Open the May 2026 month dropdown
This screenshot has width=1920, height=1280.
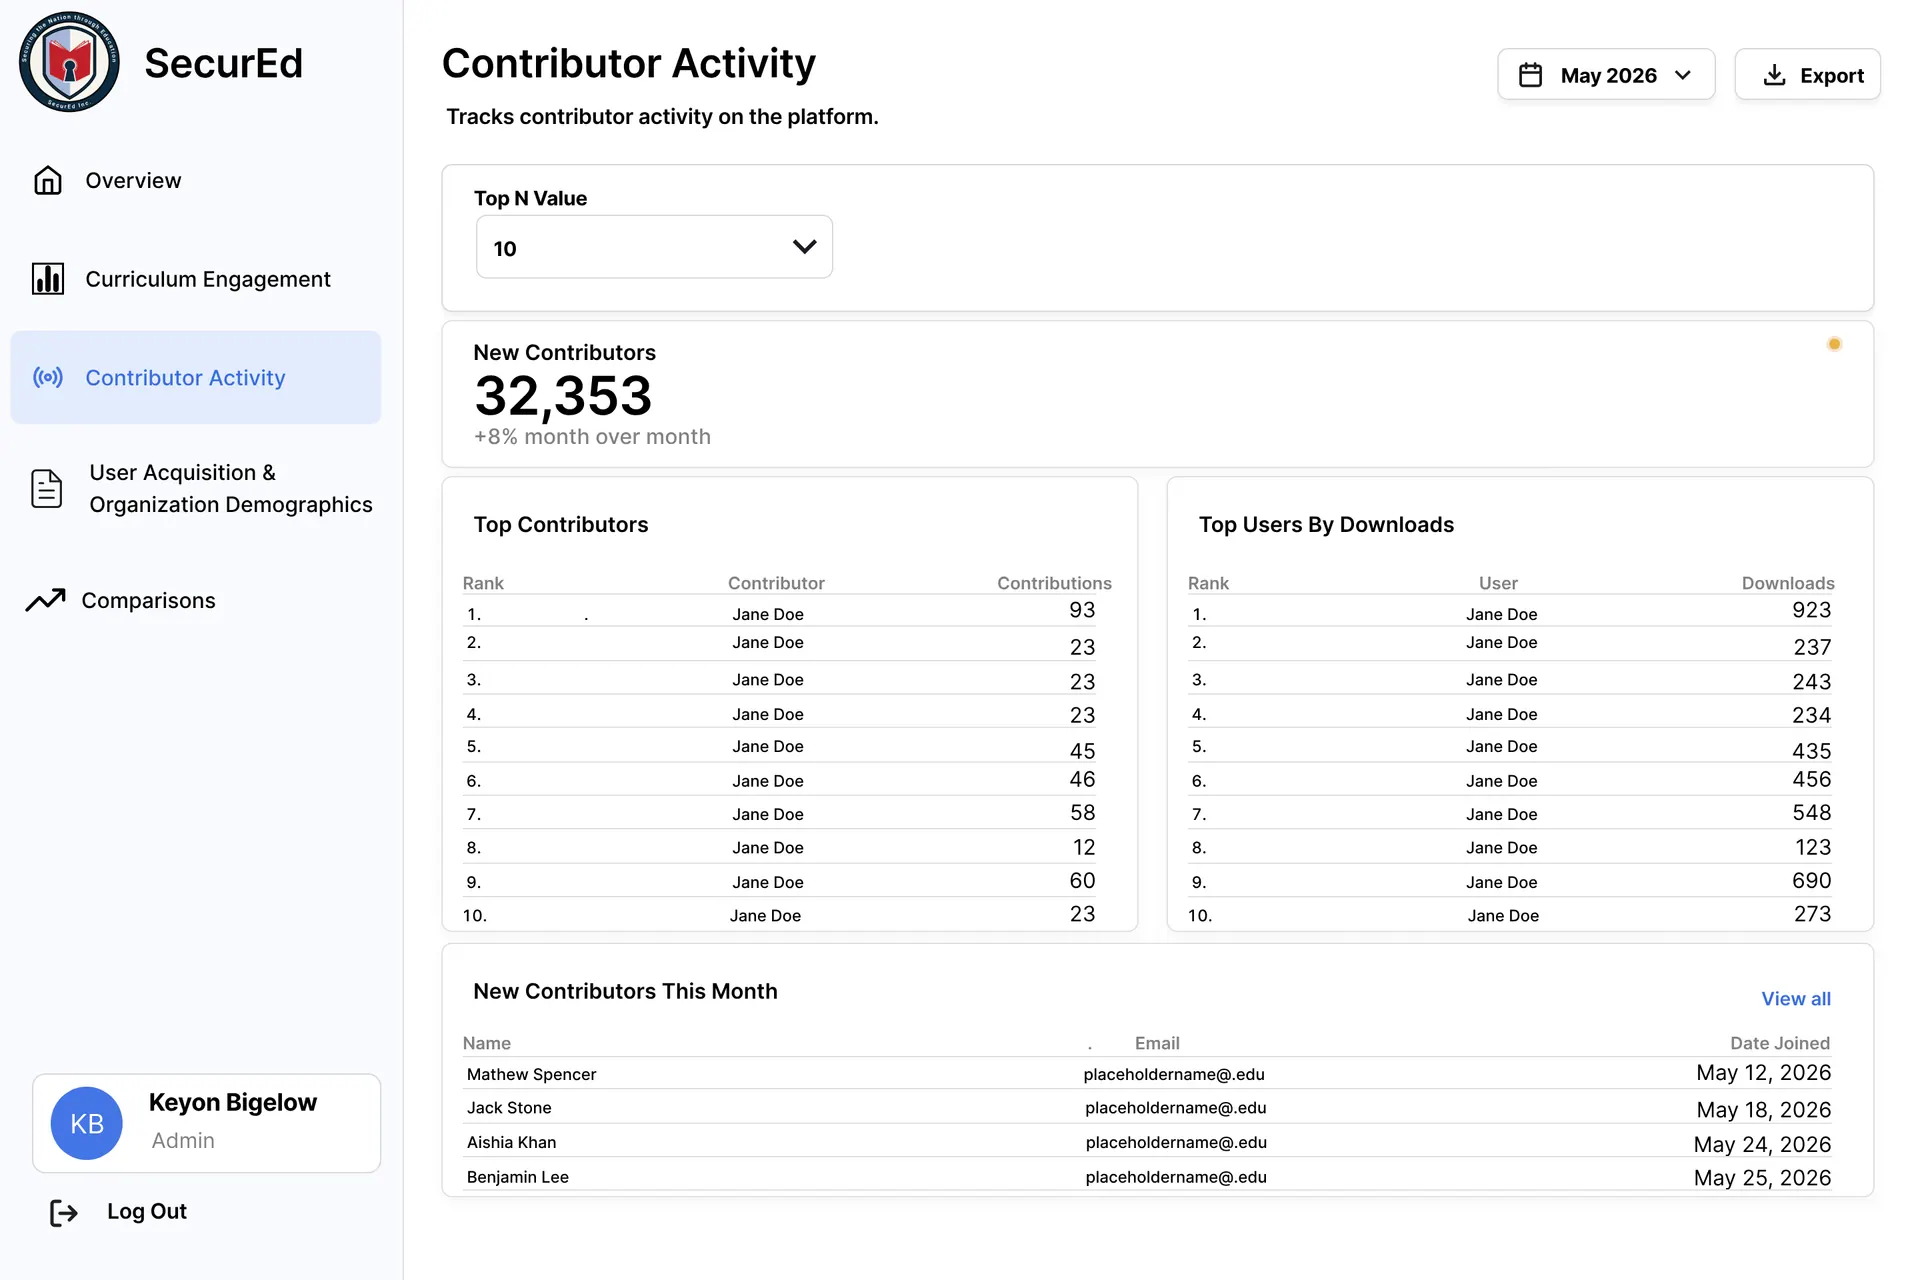point(1606,75)
